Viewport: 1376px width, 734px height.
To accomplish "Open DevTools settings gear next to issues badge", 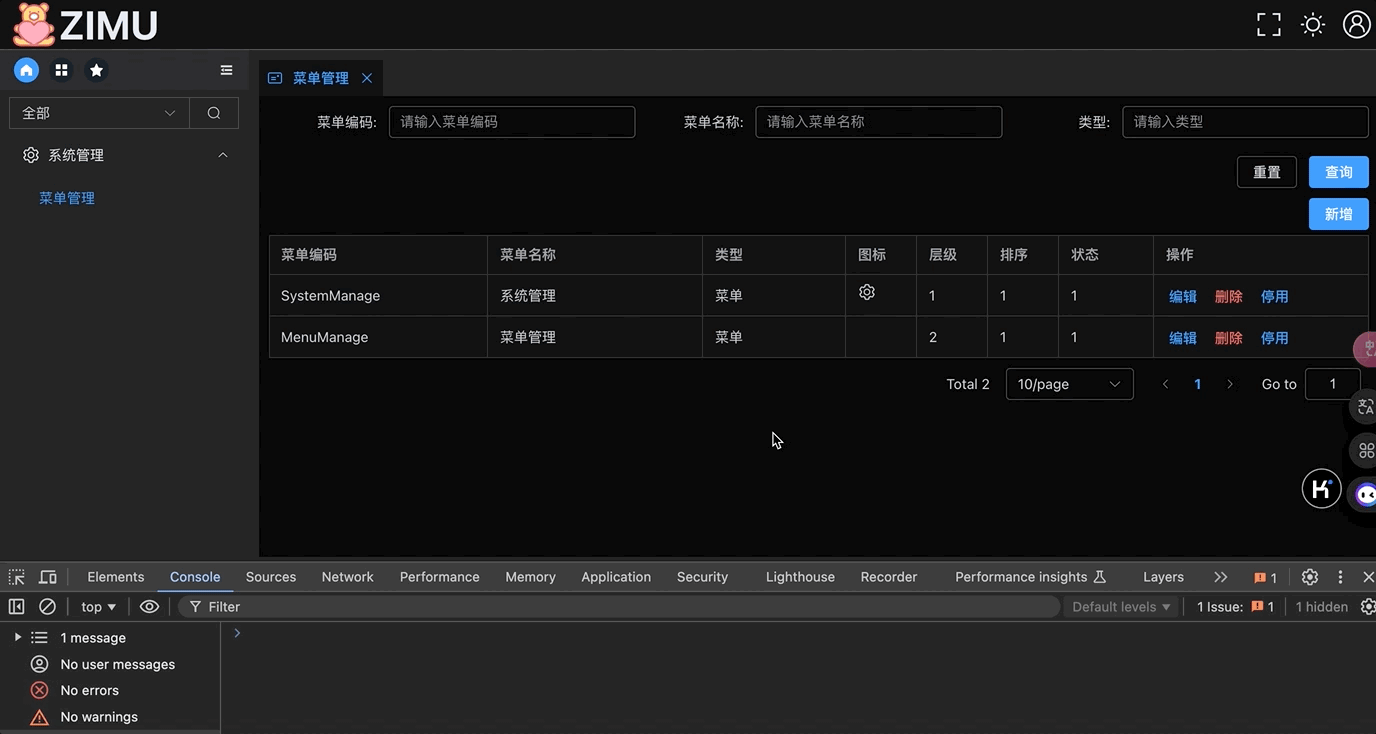I will click(1310, 577).
